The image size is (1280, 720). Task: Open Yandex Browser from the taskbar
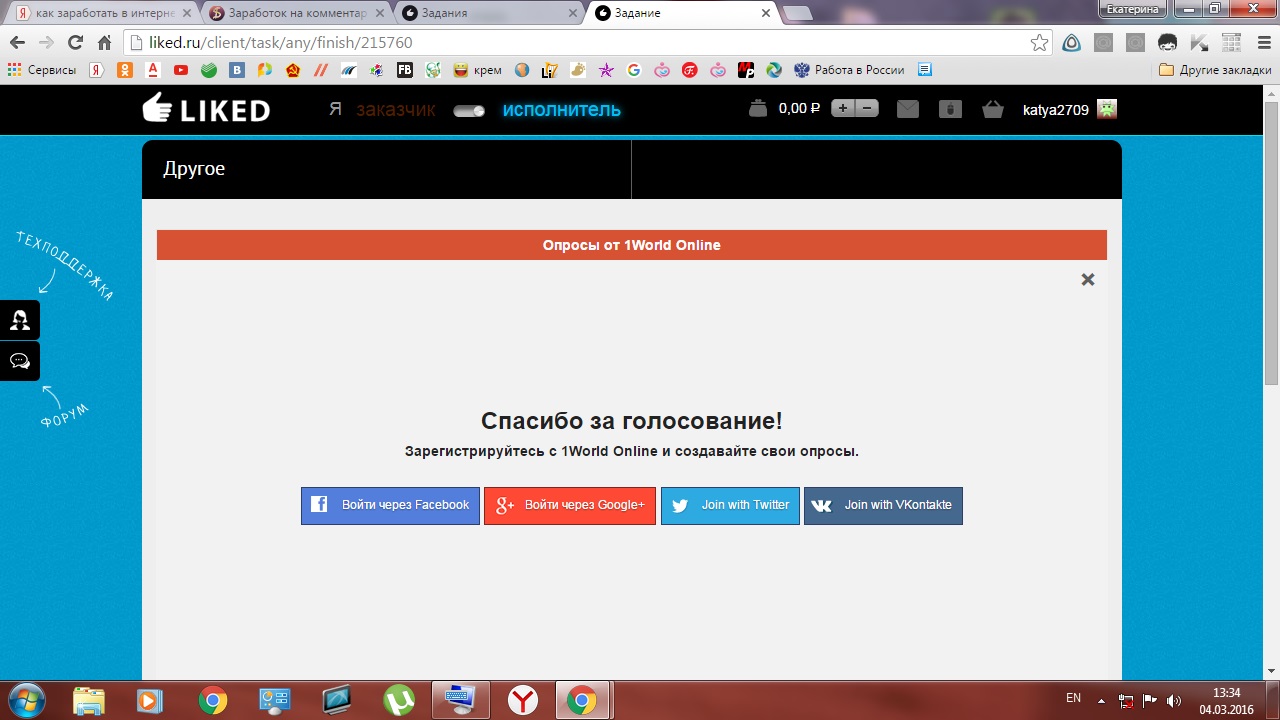(x=523, y=700)
